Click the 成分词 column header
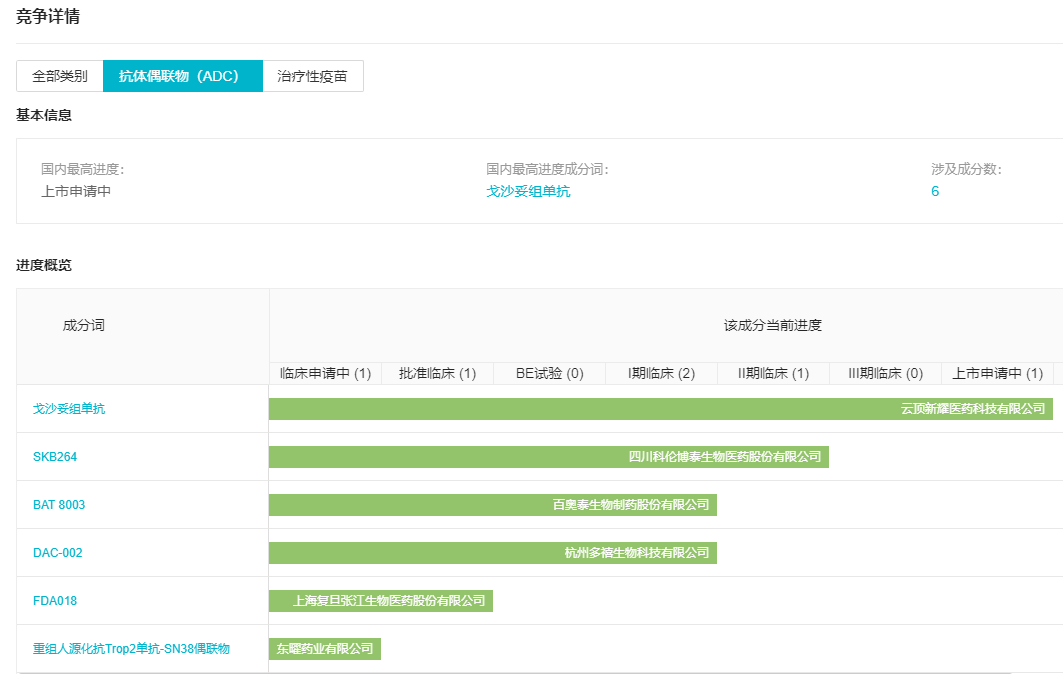The height and width of the screenshot is (674, 1063). click(x=83, y=325)
